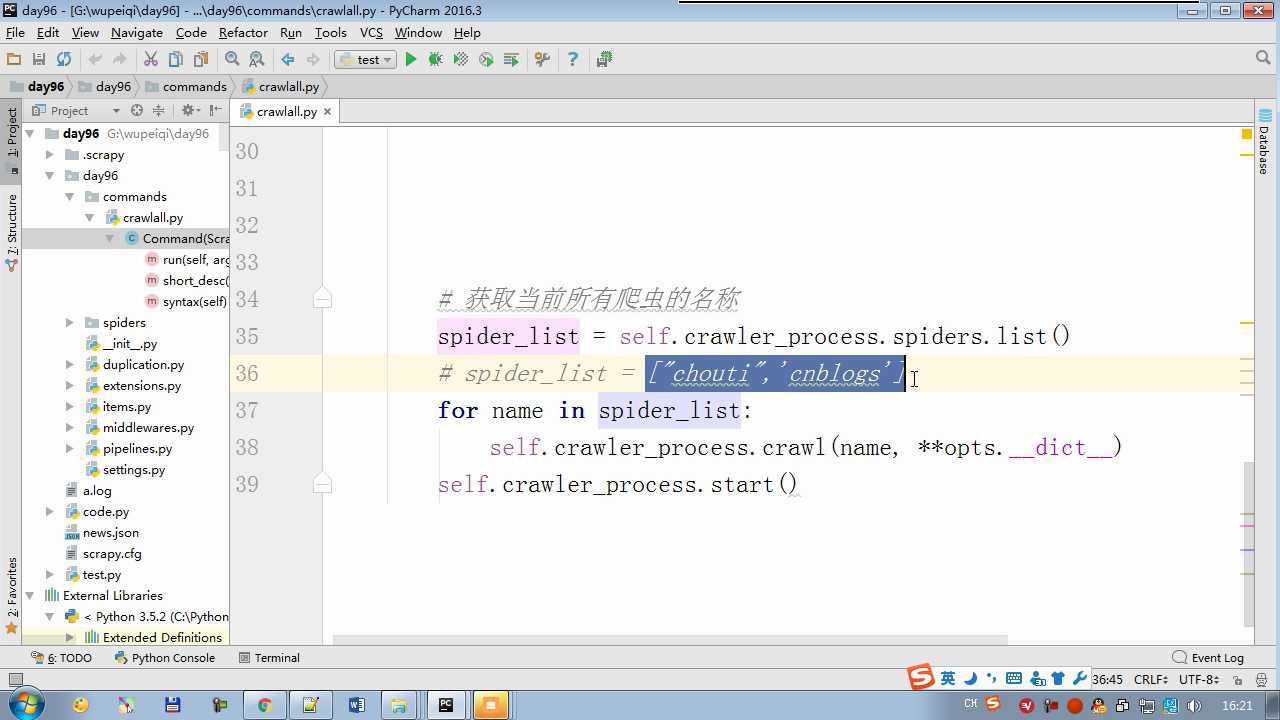The height and width of the screenshot is (720, 1280).
Task: Expand the test.py node
Action: [x=50, y=575]
